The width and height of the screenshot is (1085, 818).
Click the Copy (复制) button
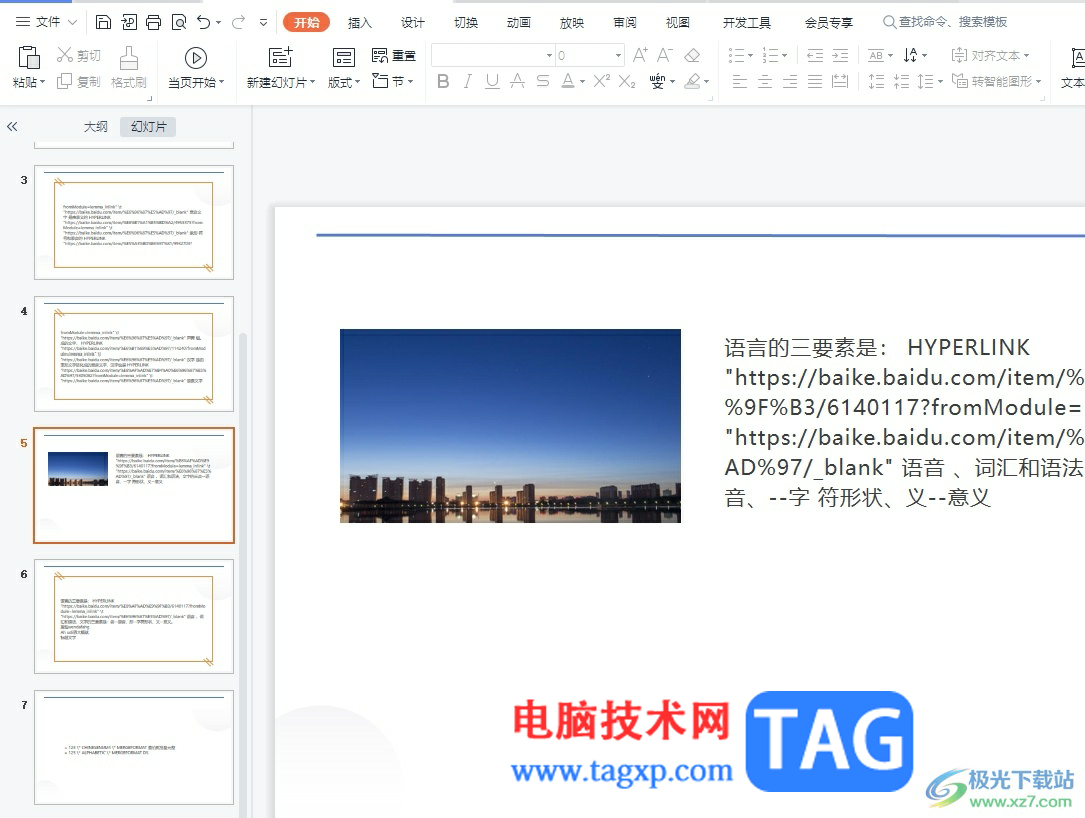79,82
